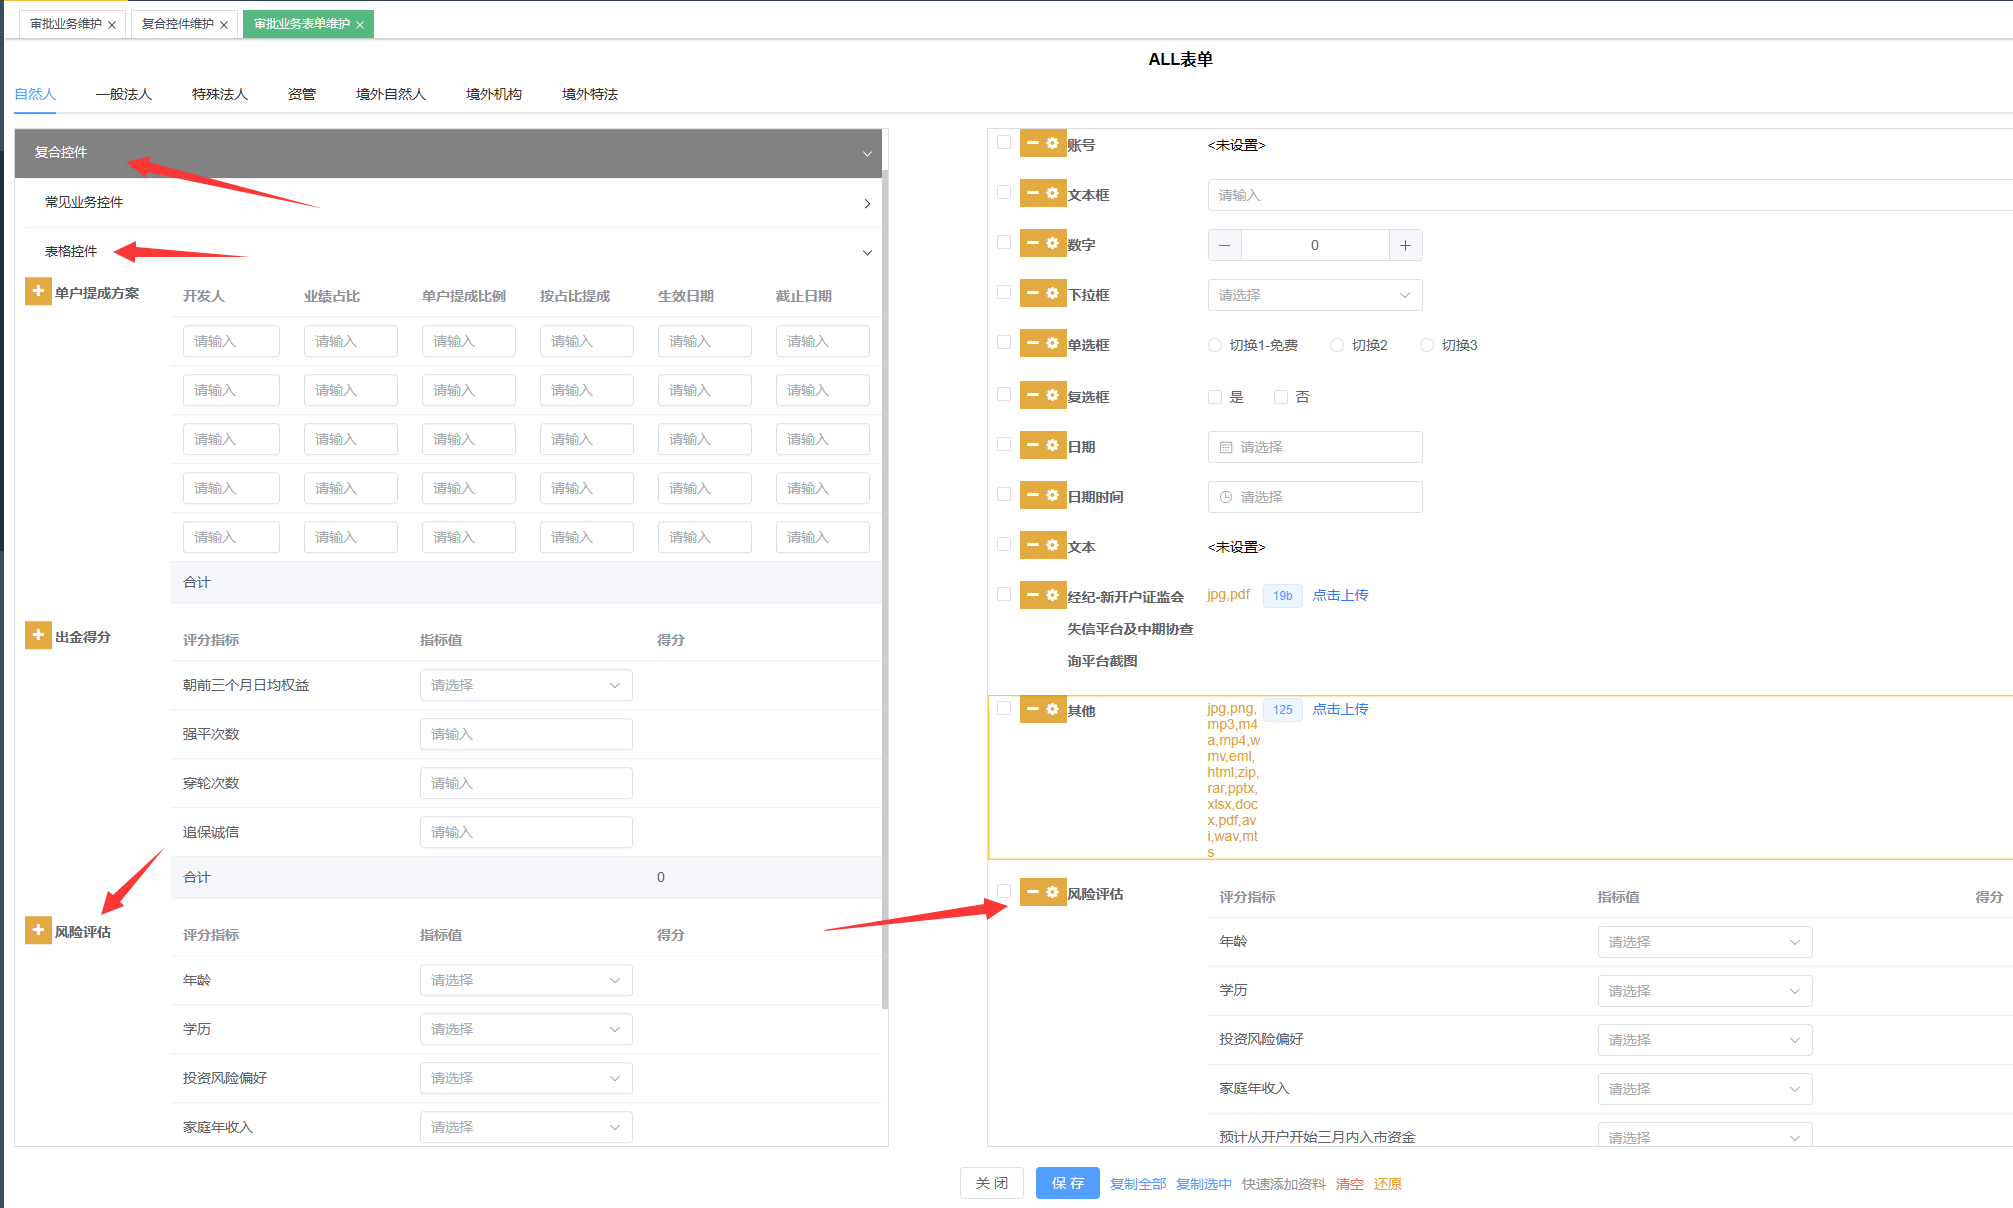Screen dimensions: 2013x1208
Task: Click the 清空 link
Action: point(1350,1184)
